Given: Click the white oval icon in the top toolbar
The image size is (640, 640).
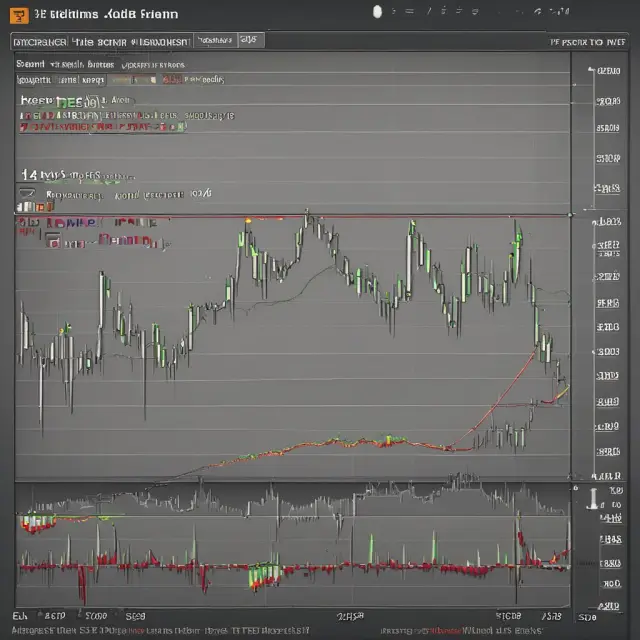Looking at the screenshot, I should click(x=378, y=12).
